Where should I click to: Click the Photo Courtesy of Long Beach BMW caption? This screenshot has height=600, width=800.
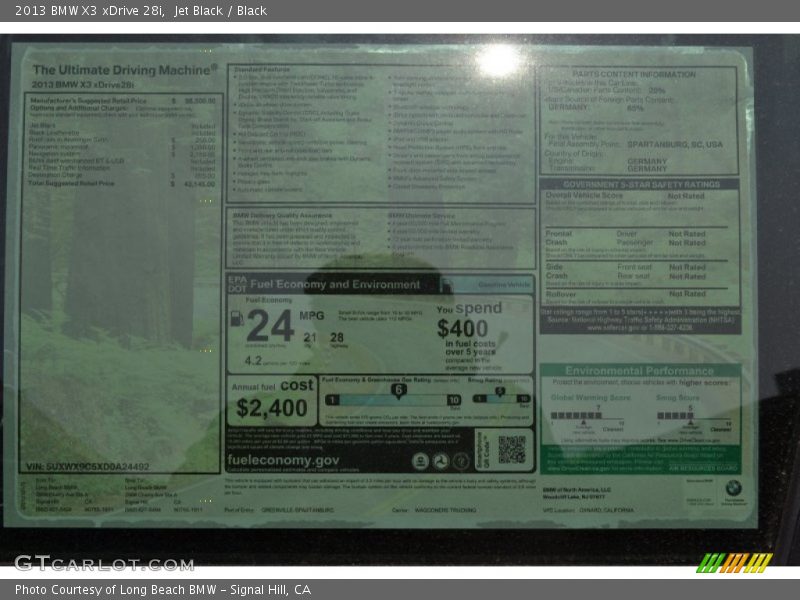(x=163, y=590)
